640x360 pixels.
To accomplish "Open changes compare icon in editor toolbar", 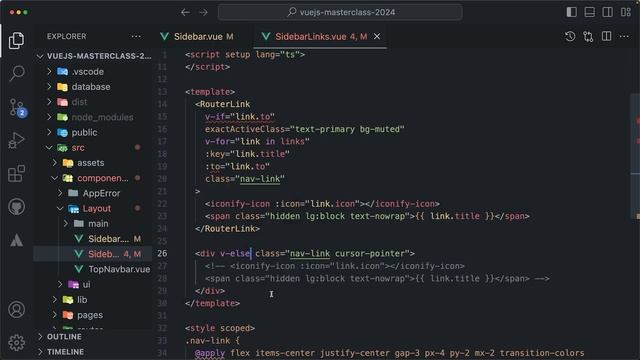I will (588, 36).
